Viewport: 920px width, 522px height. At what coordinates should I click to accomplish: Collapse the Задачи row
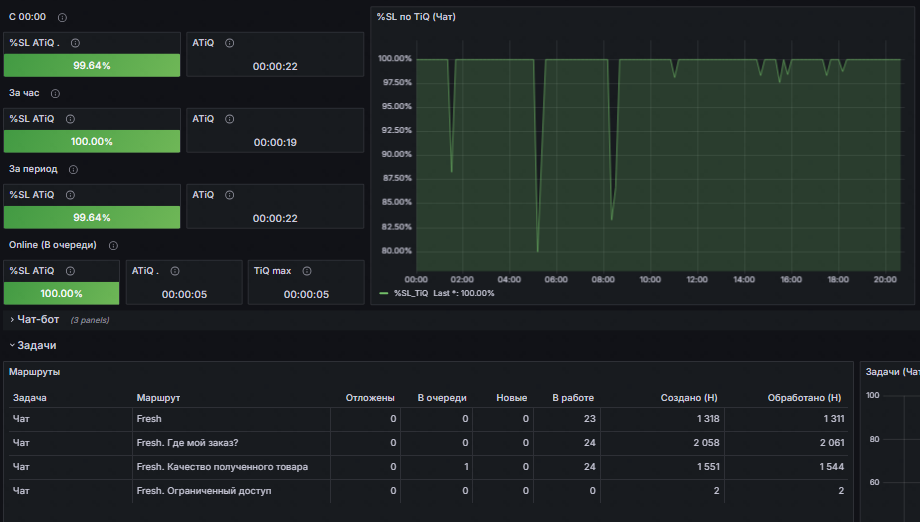[x=36, y=345]
